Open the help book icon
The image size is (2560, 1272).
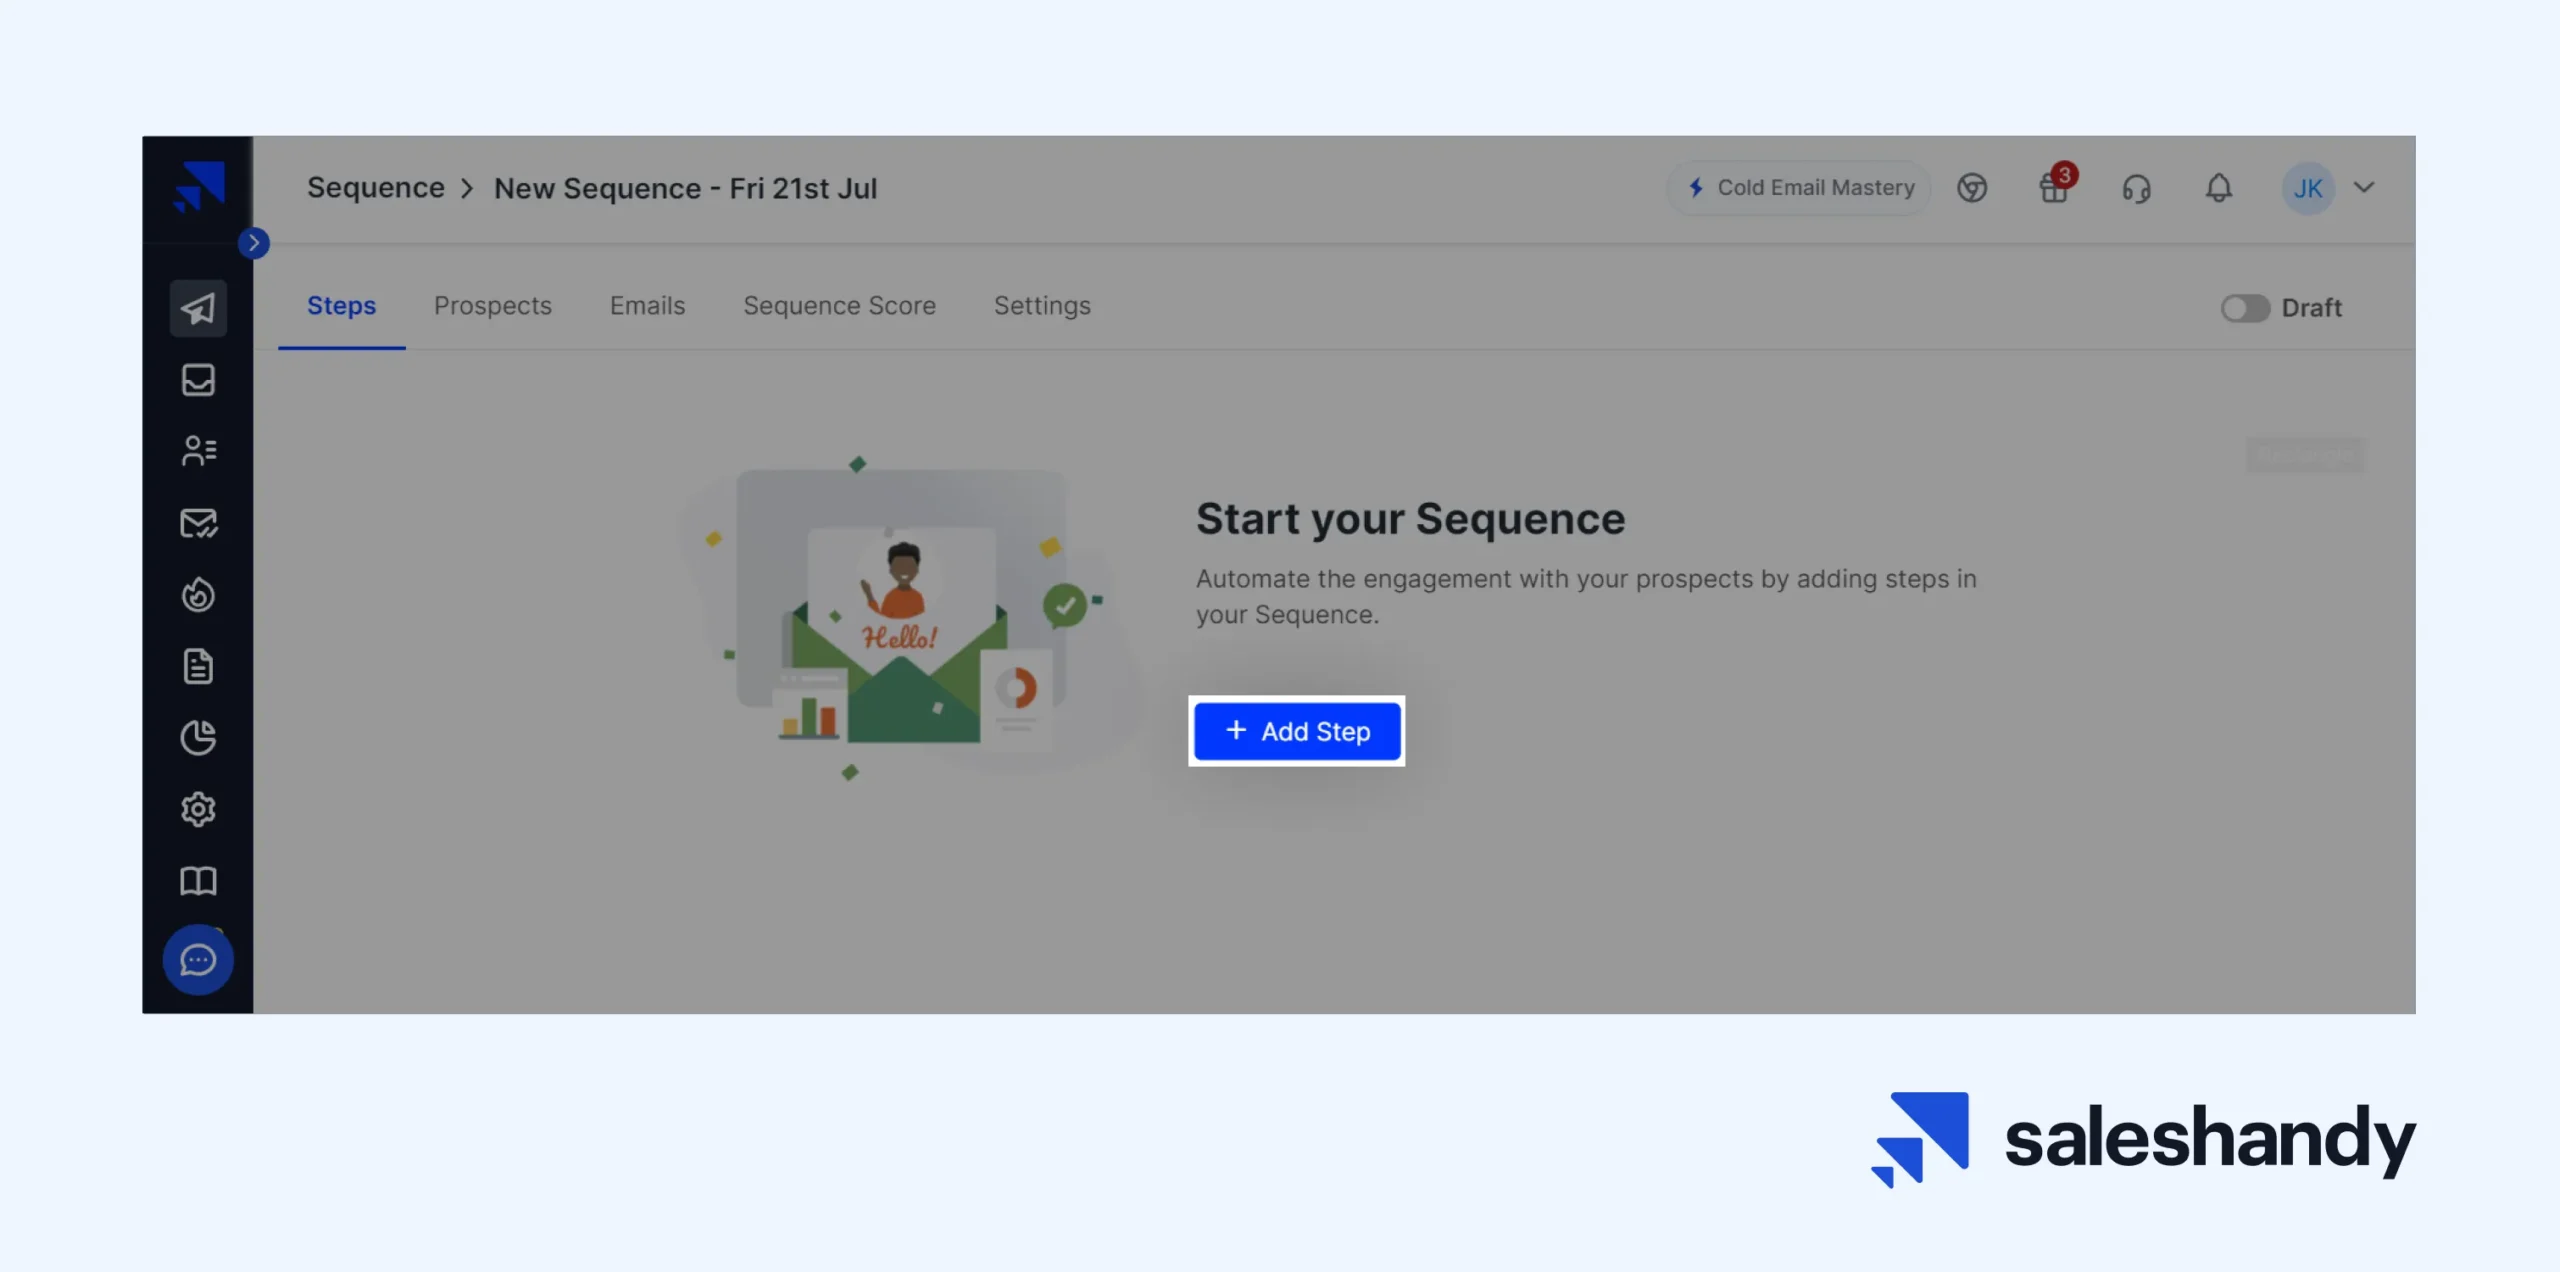pyautogui.click(x=198, y=881)
